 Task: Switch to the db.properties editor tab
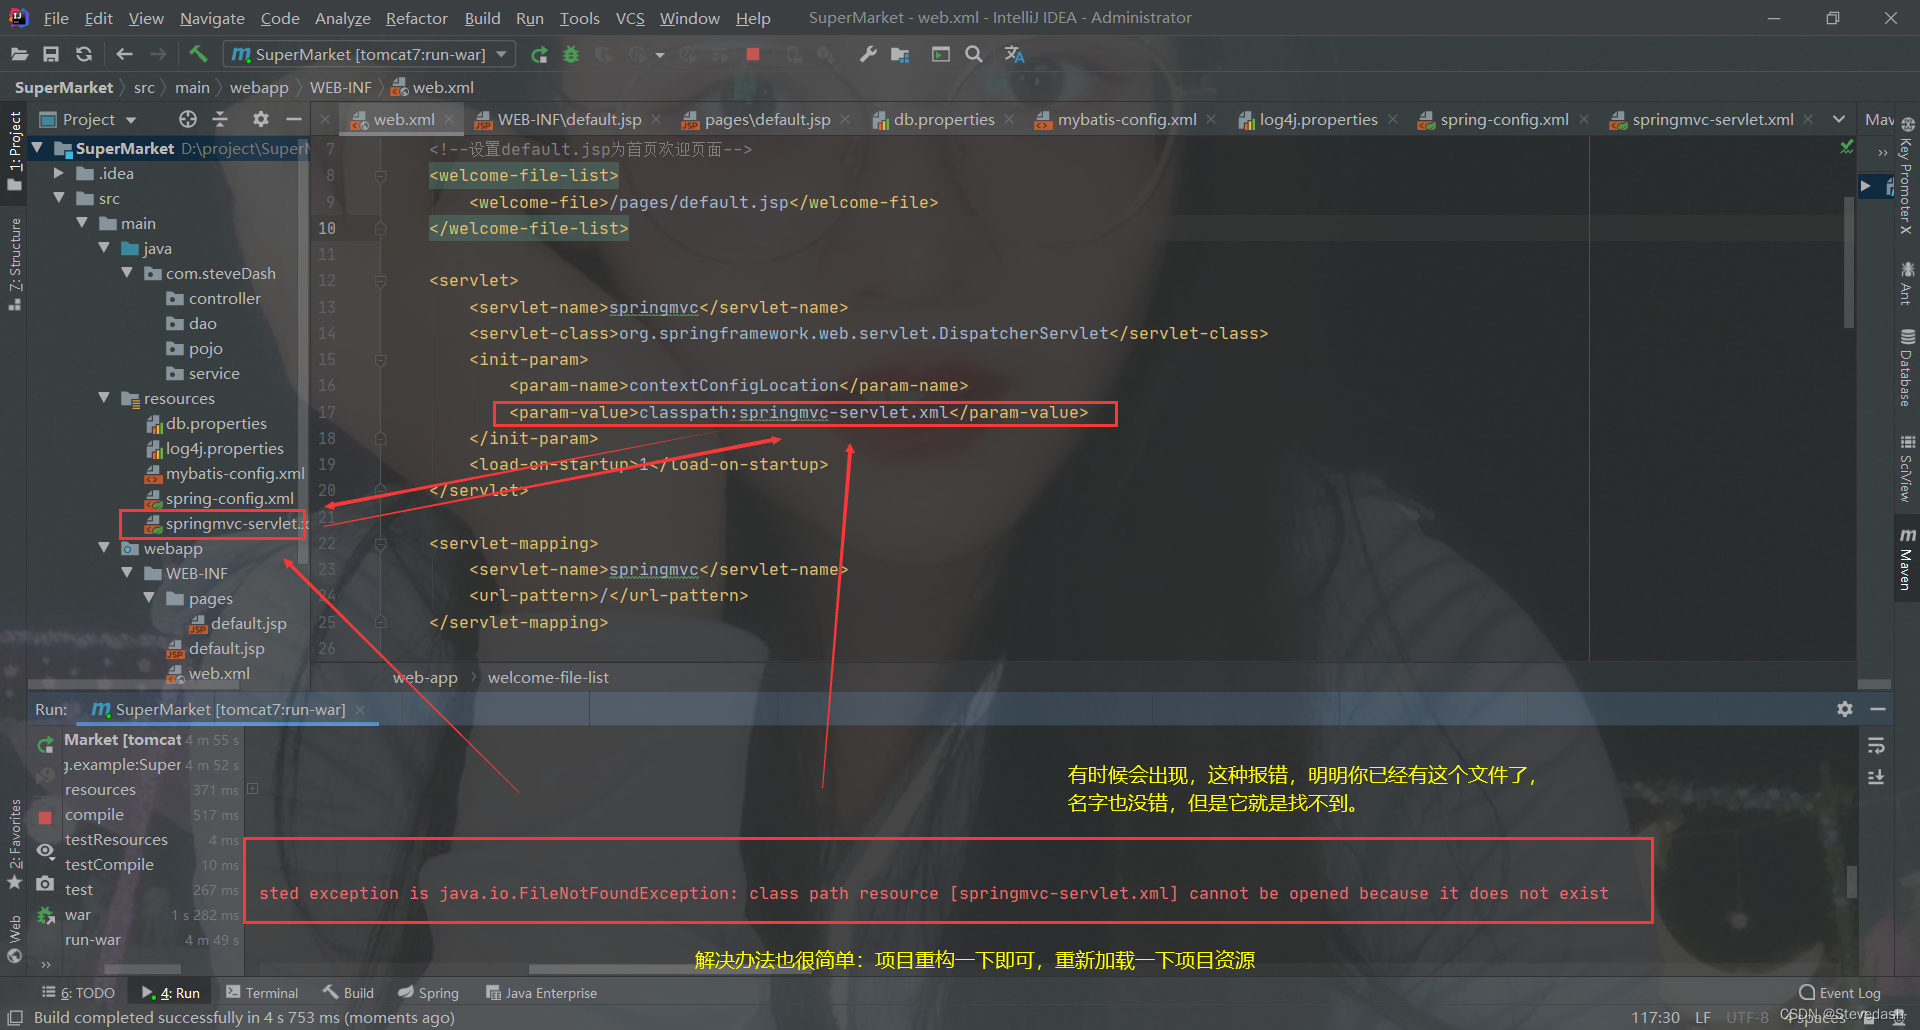pyautogui.click(x=943, y=119)
